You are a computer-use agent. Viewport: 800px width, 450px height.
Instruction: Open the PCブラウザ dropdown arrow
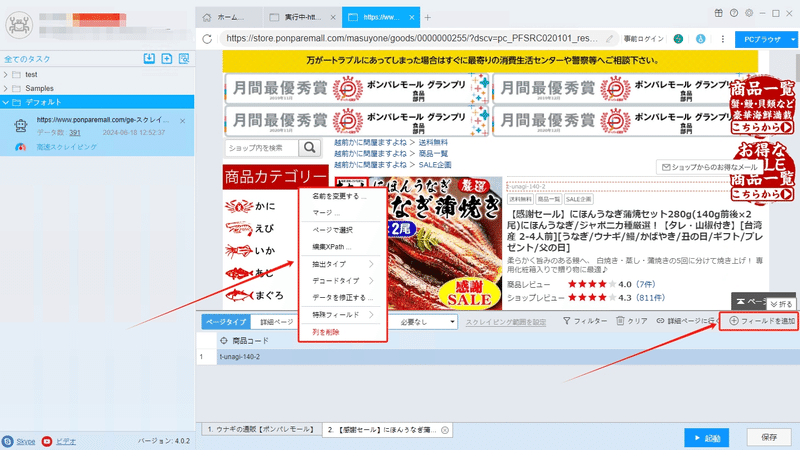click(x=792, y=39)
